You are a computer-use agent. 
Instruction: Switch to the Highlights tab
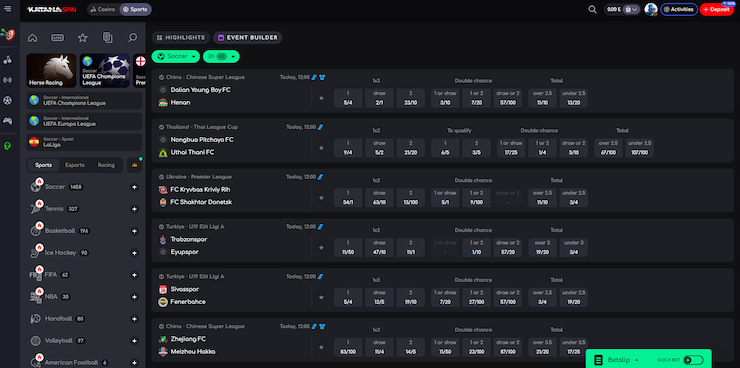181,38
